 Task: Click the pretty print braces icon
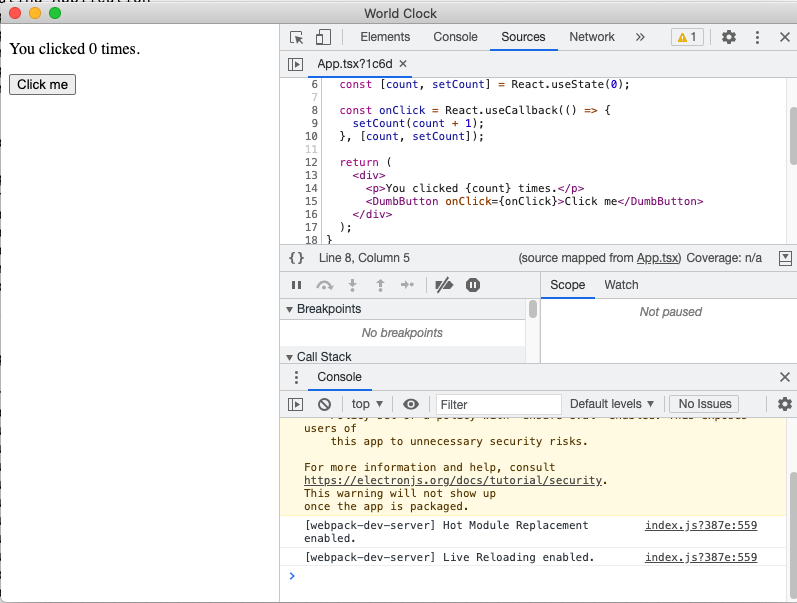296,258
